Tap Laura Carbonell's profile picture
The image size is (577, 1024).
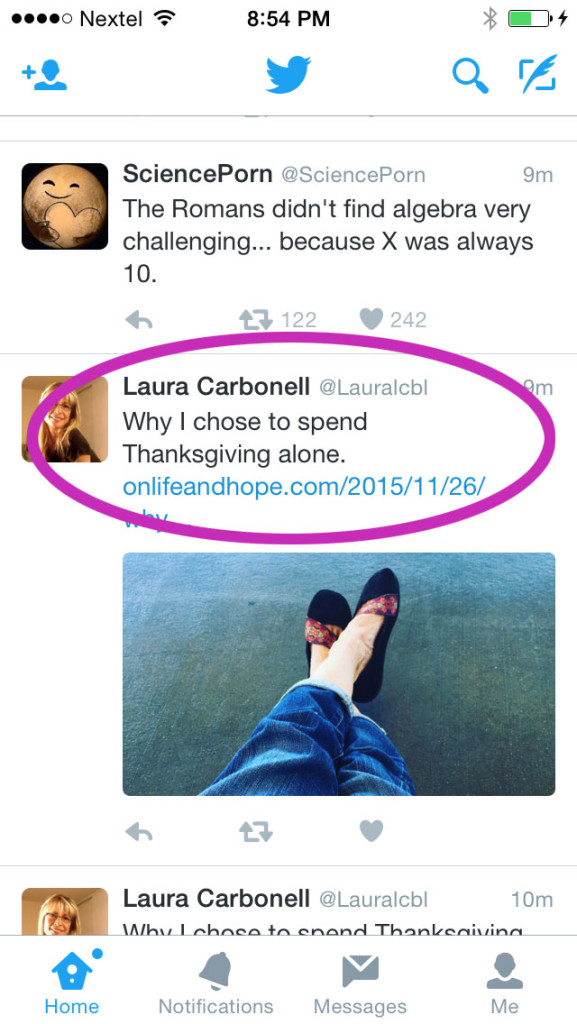pos(65,419)
